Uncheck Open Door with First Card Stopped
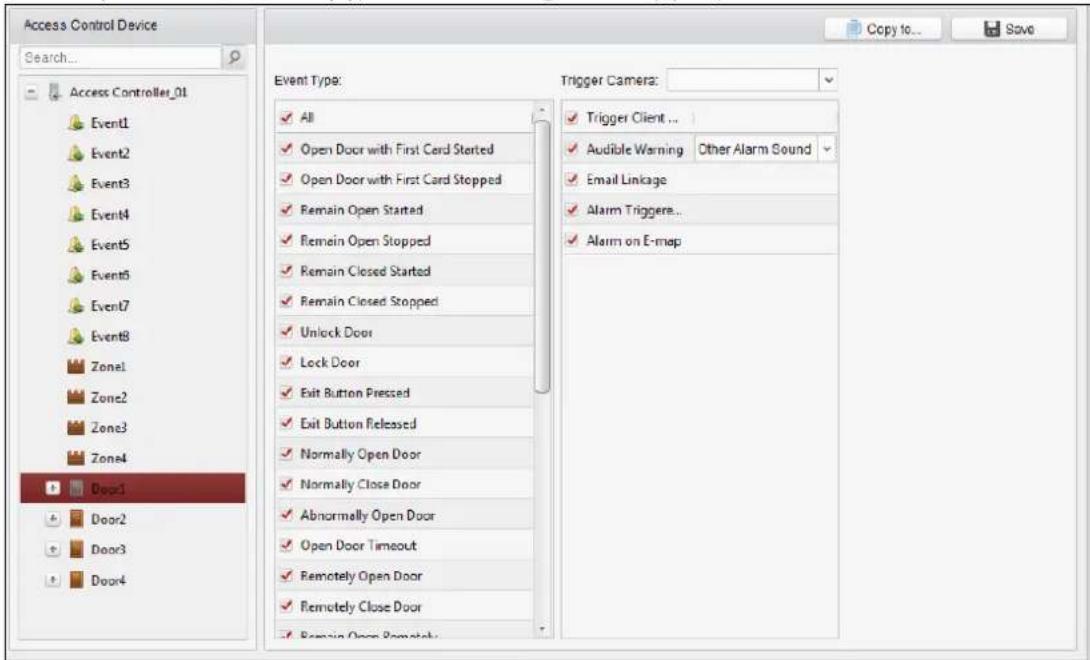1090x660 pixels. coord(286,179)
